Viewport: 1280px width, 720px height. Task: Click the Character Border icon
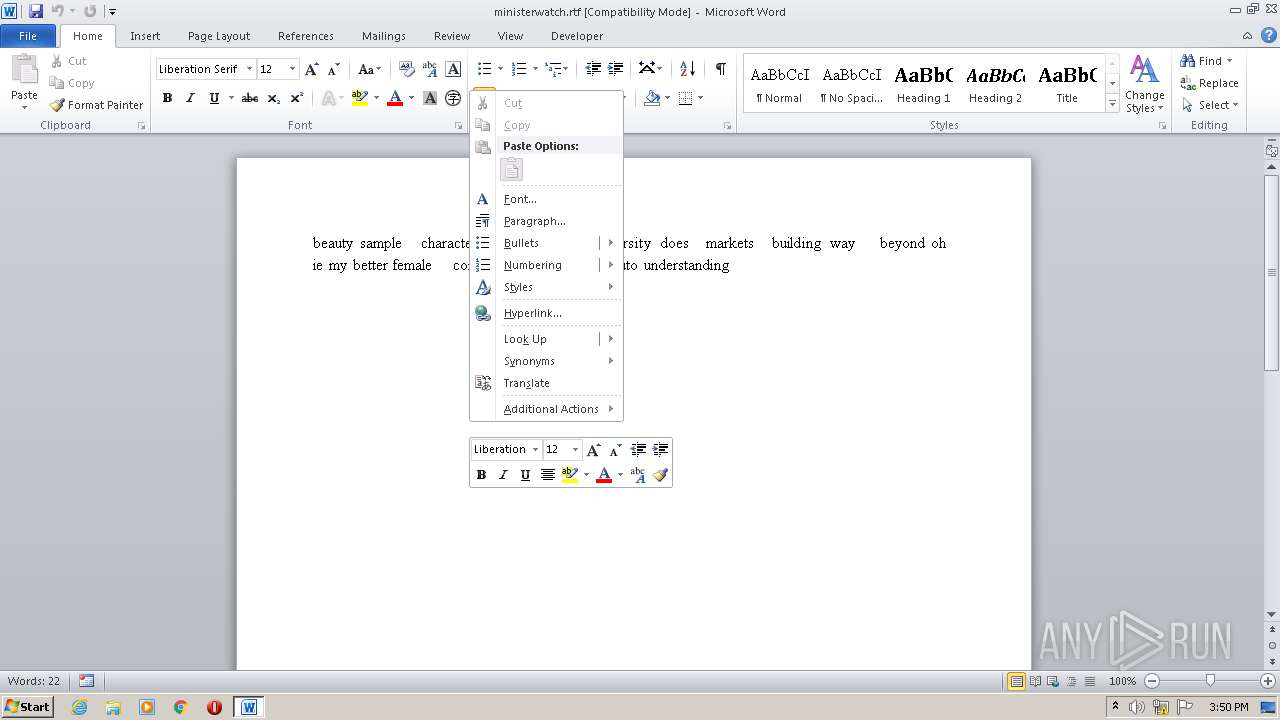[x=453, y=69]
